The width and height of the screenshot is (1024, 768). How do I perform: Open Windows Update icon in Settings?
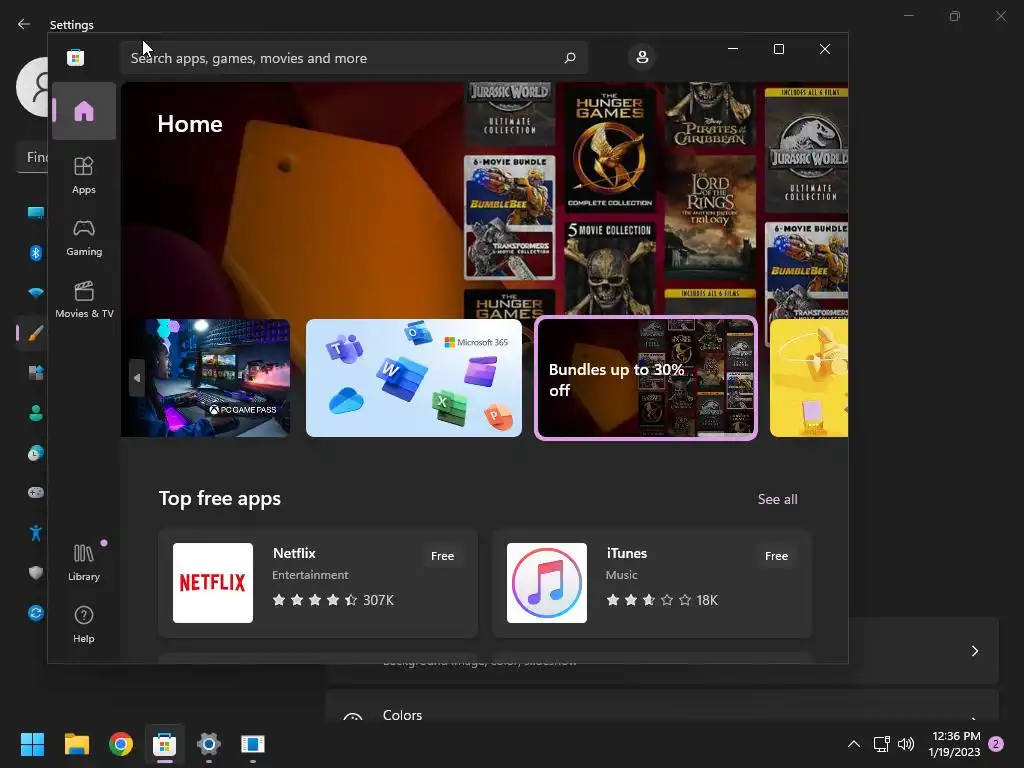36,613
